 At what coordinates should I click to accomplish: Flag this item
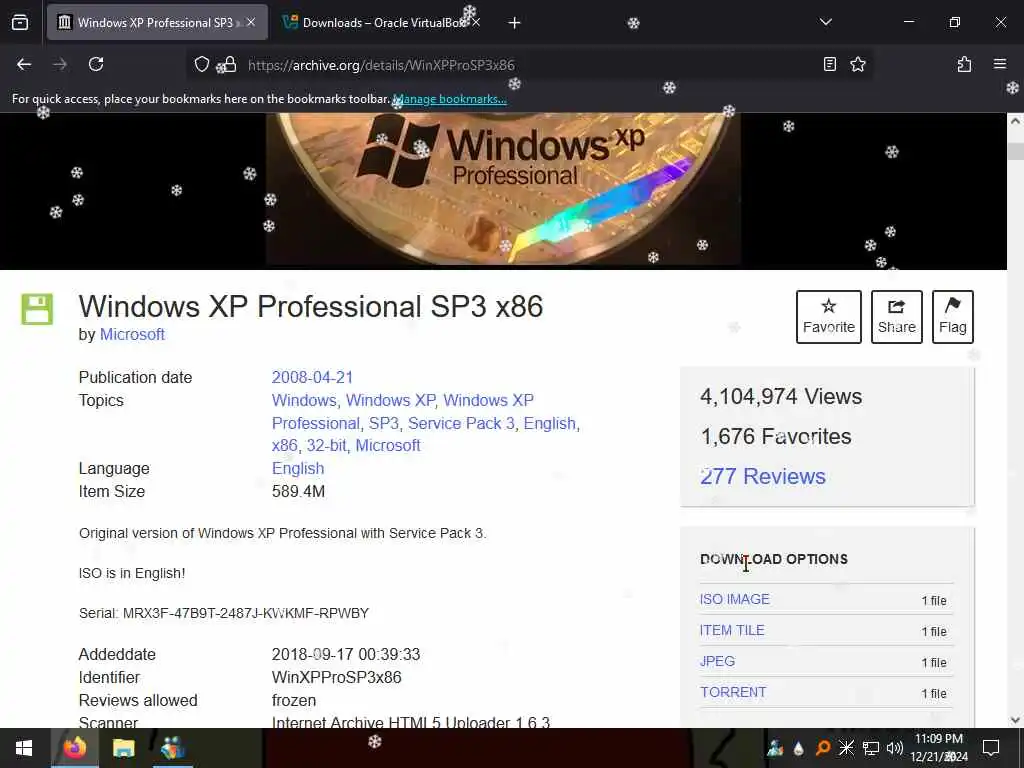[x=953, y=317]
